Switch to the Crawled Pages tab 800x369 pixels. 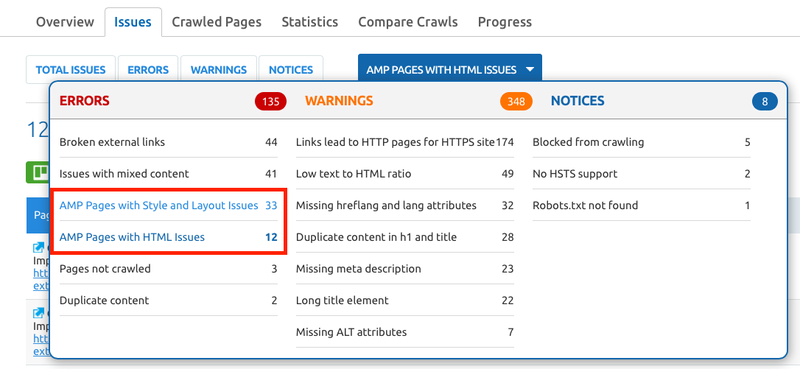216,22
